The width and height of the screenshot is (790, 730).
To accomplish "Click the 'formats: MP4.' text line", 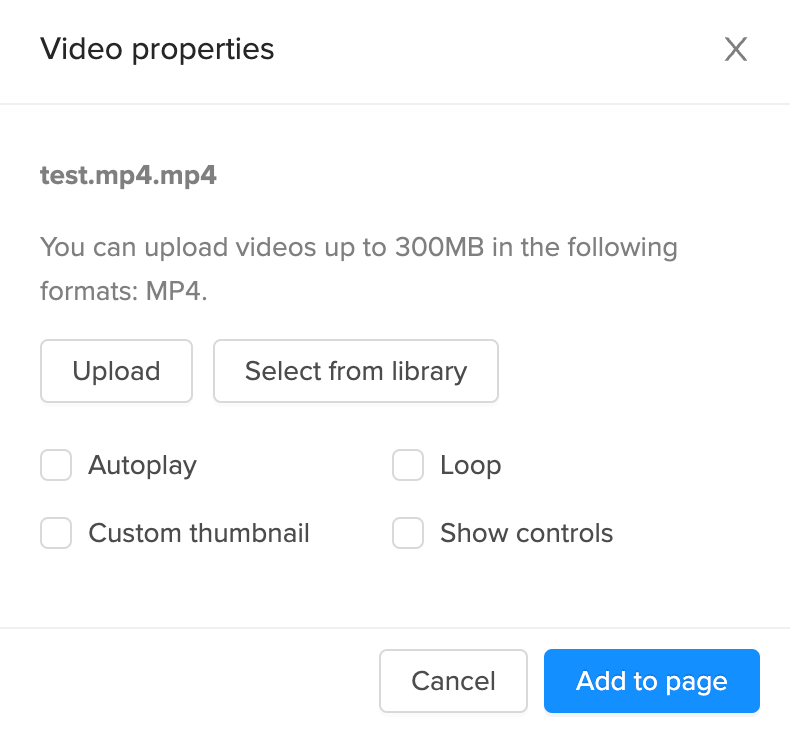I will pyautogui.click(x=123, y=292).
